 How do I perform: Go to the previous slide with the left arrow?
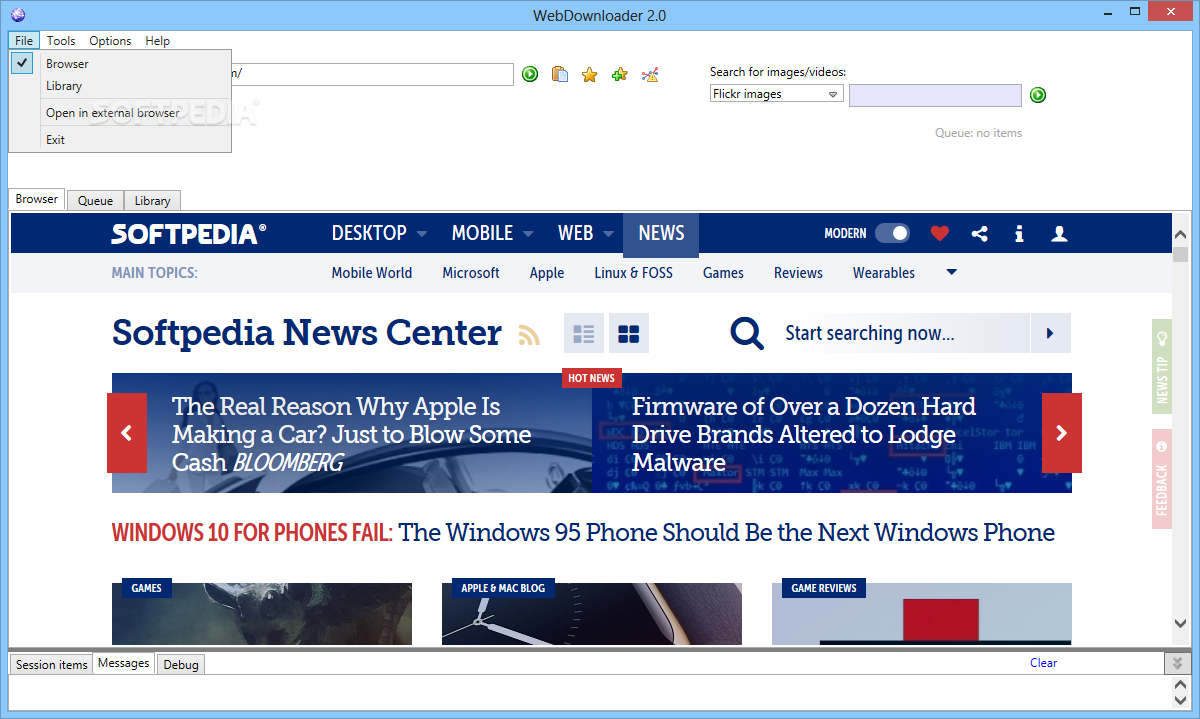coord(127,433)
